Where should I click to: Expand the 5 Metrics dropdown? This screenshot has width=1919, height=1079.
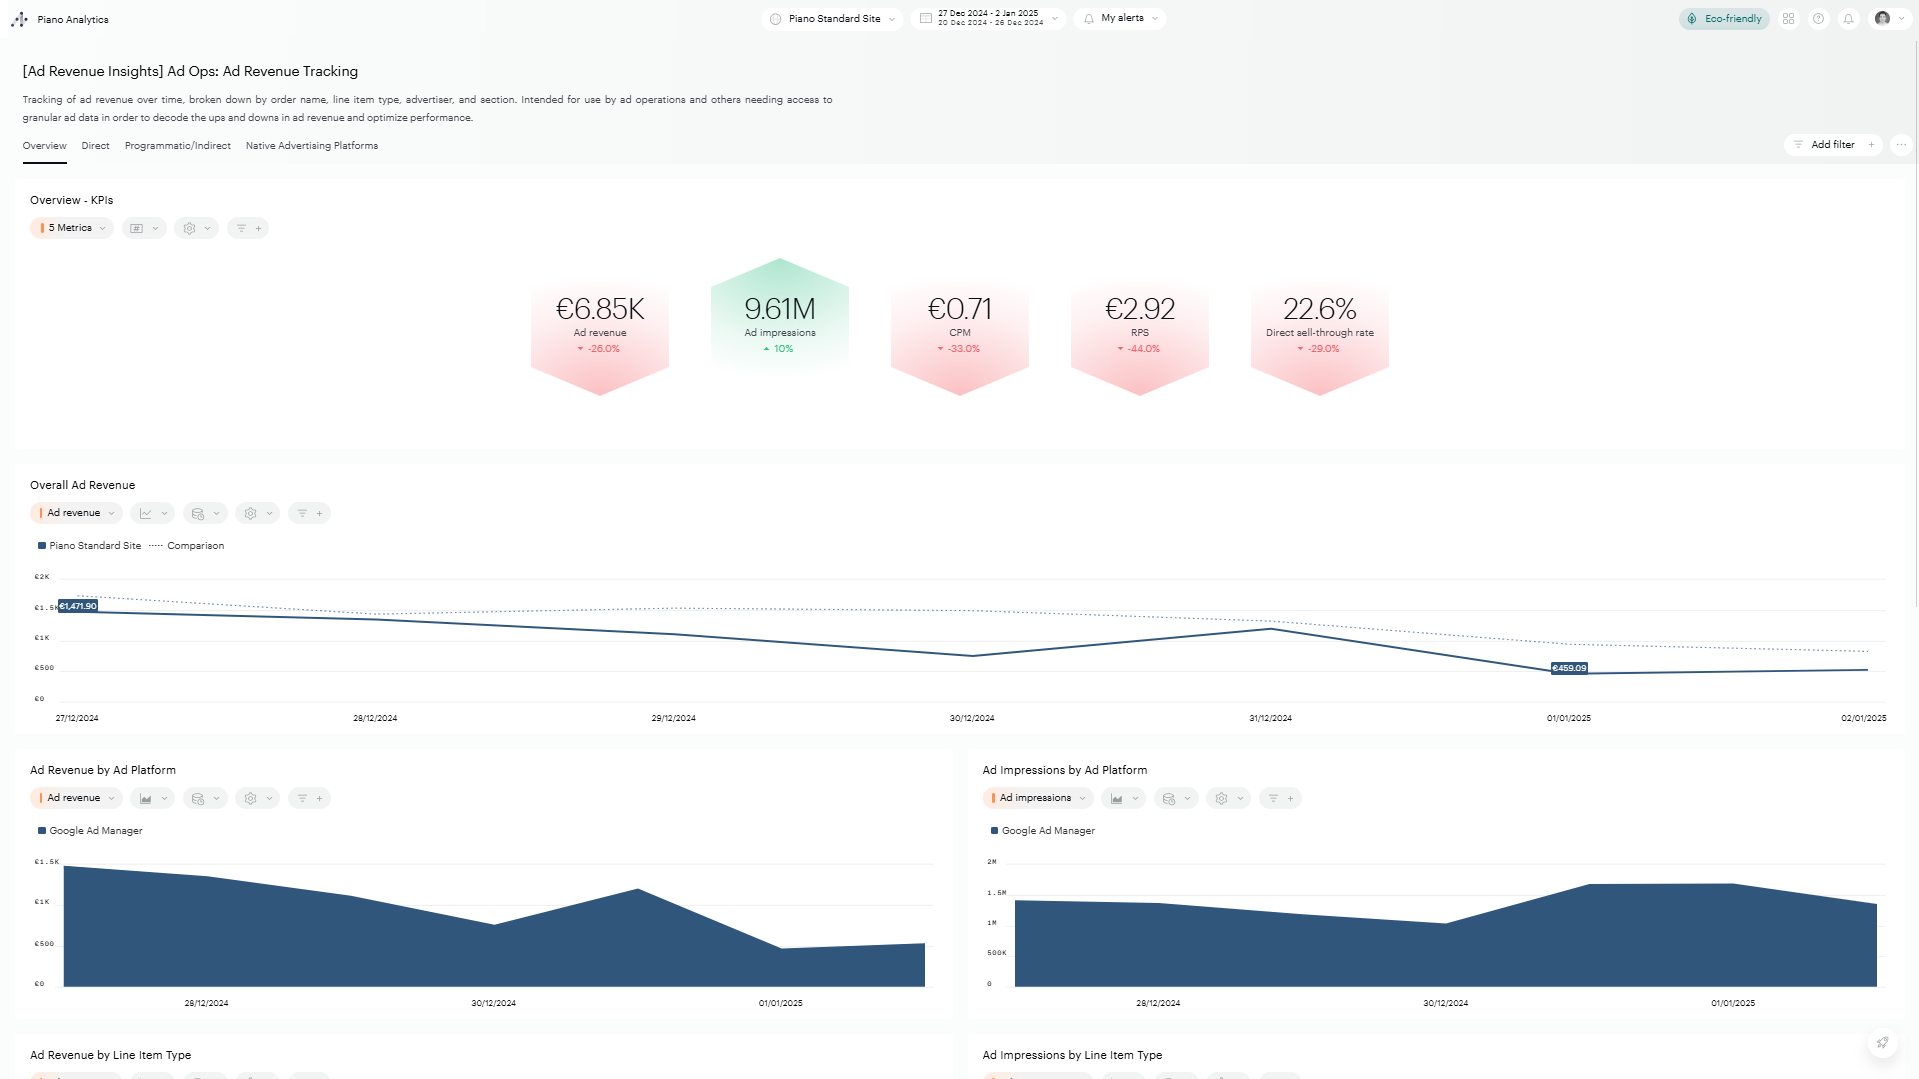pyautogui.click(x=71, y=228)
